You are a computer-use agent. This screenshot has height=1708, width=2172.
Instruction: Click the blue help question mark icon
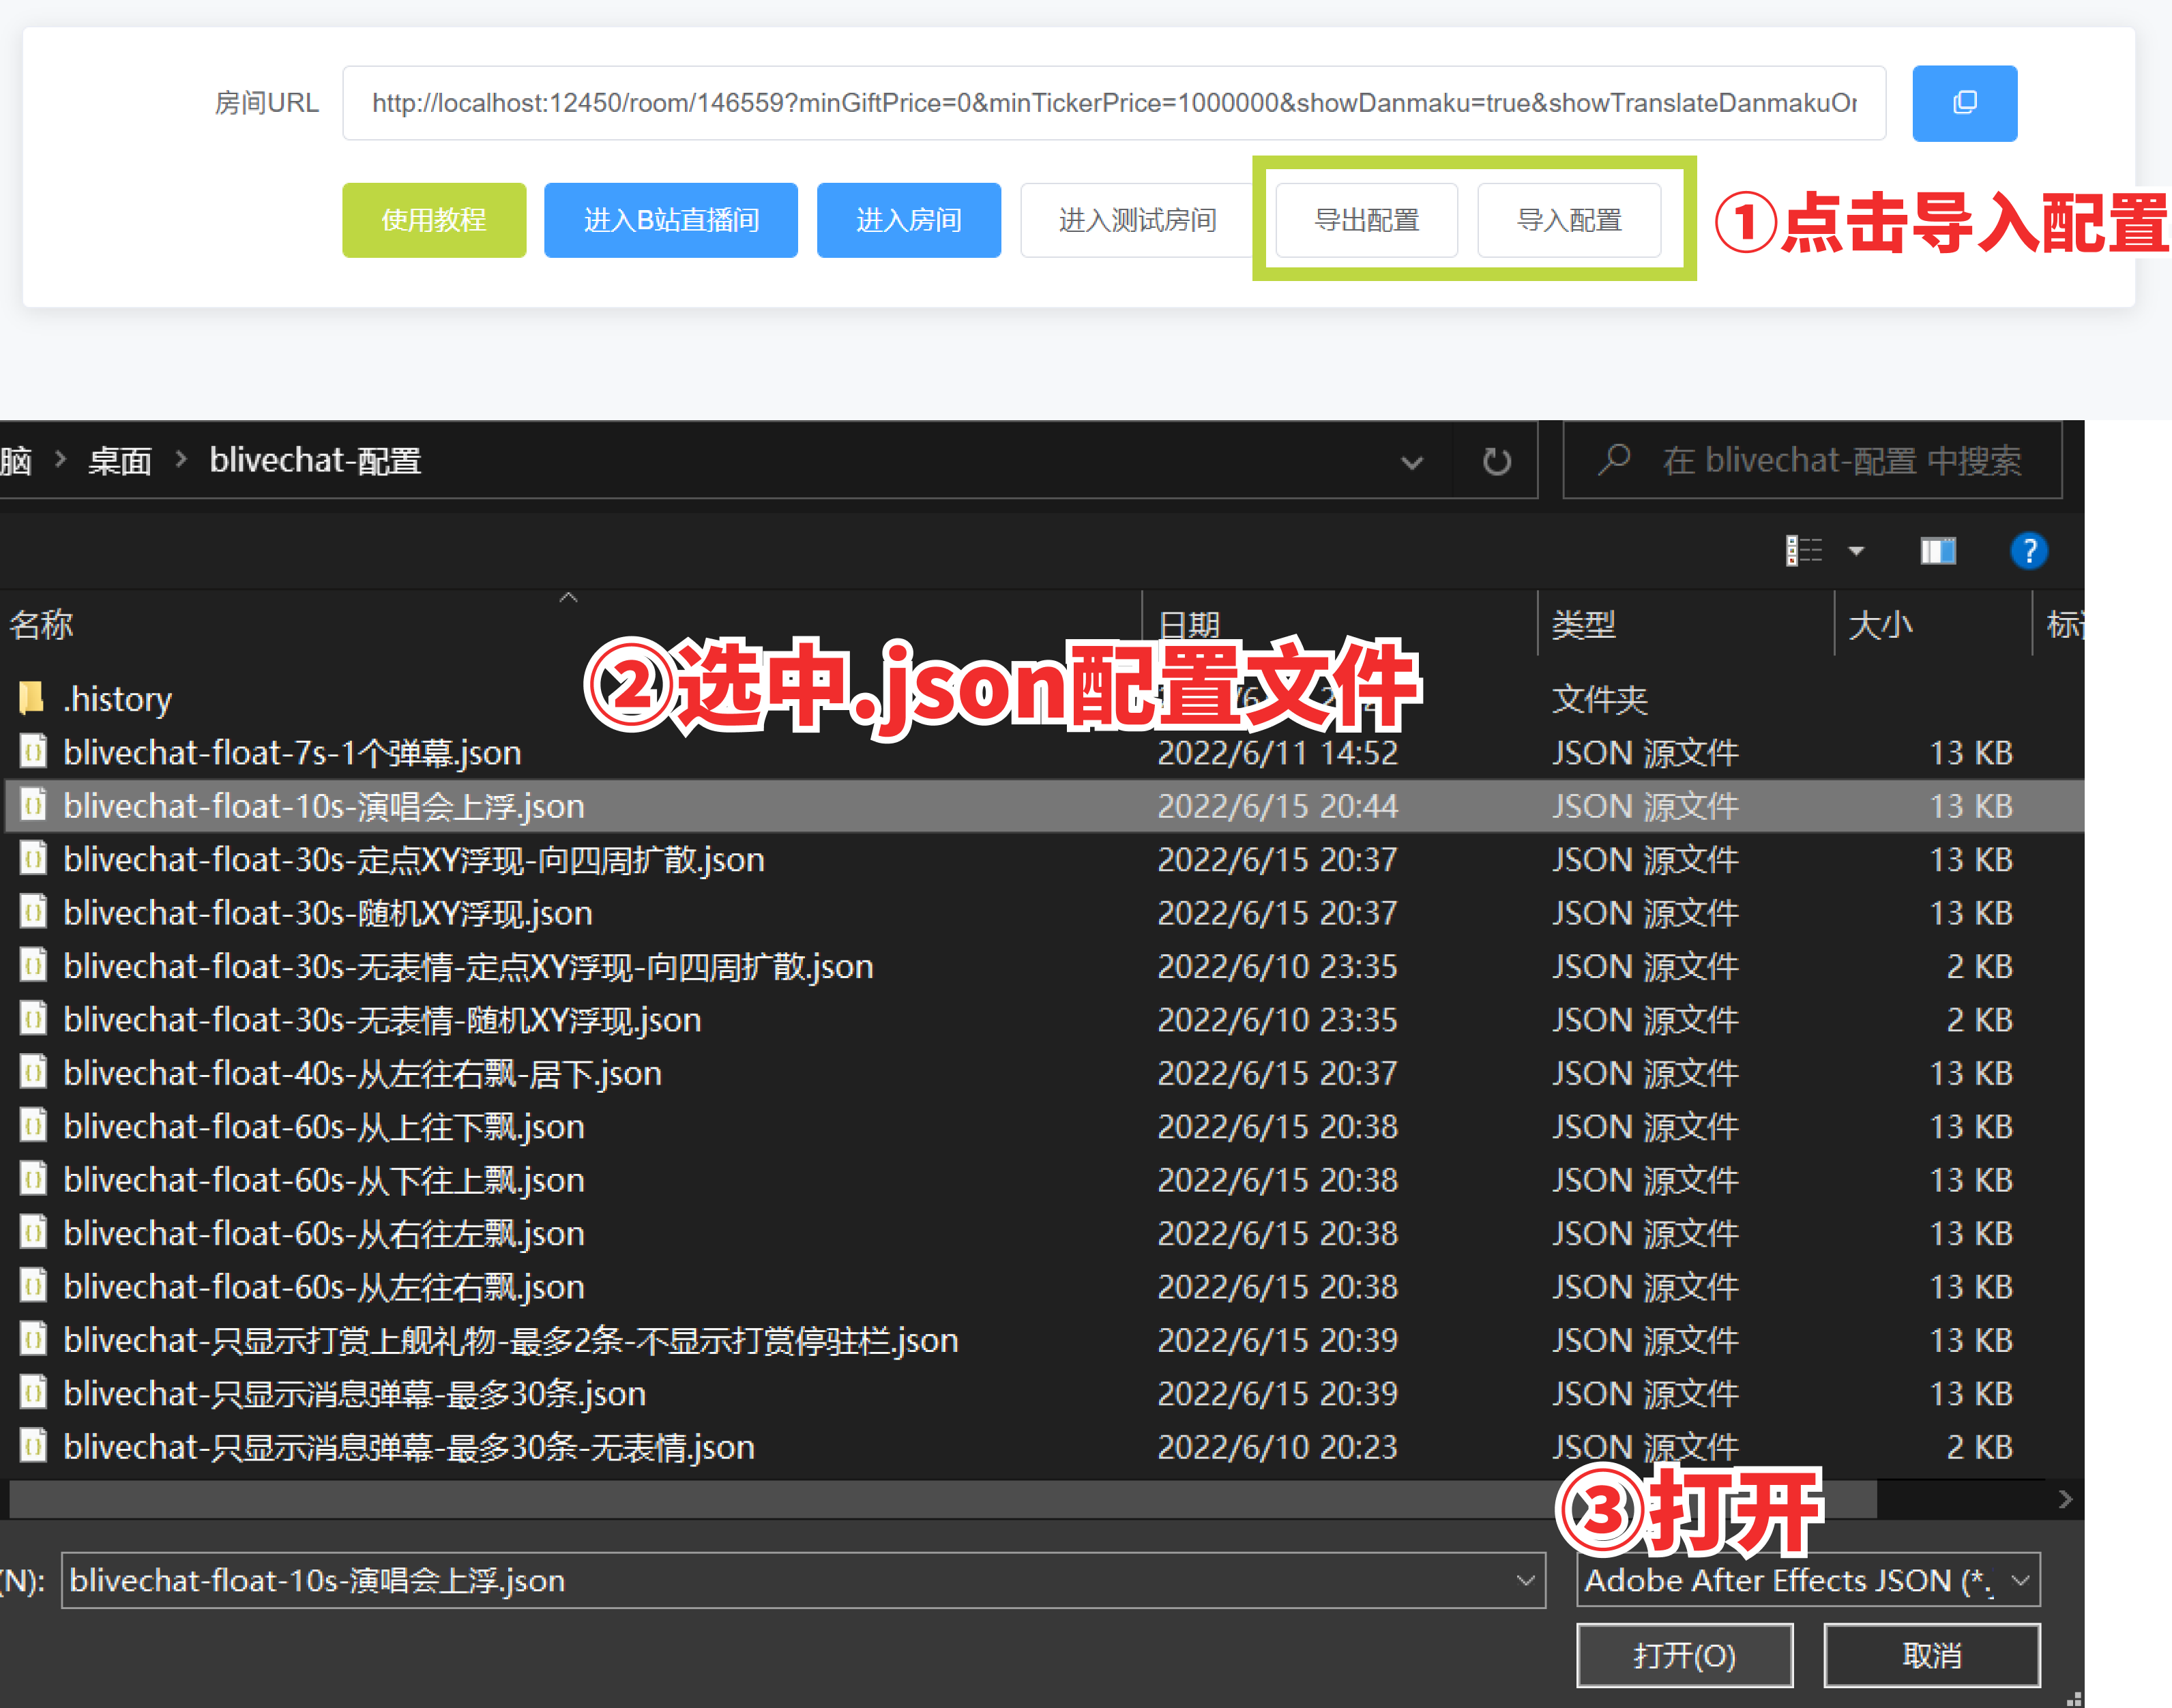pyautogui.click(x=2028, y=551)
